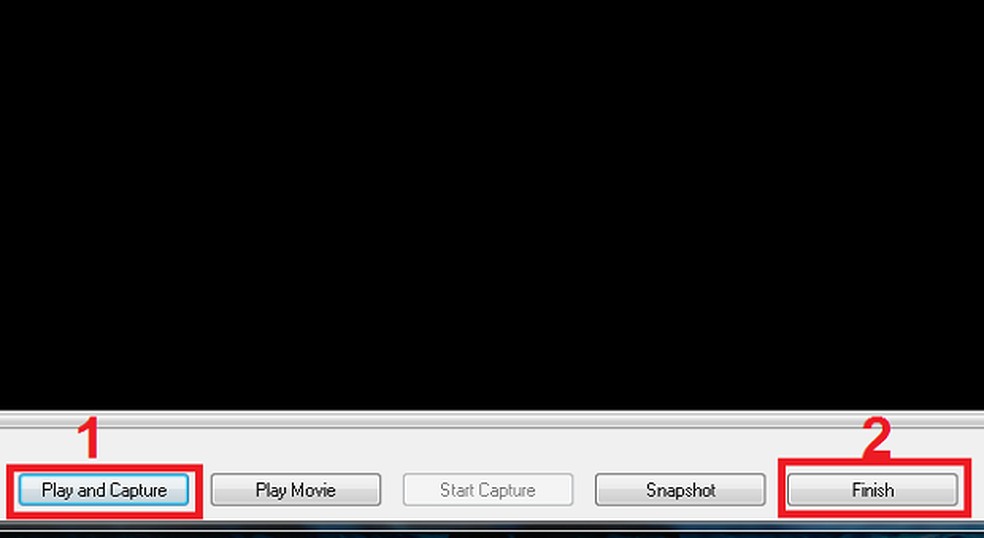Click the grayed-out Start Capture button
This screenshot has width=984, height=538.
(x=488, y=490)
